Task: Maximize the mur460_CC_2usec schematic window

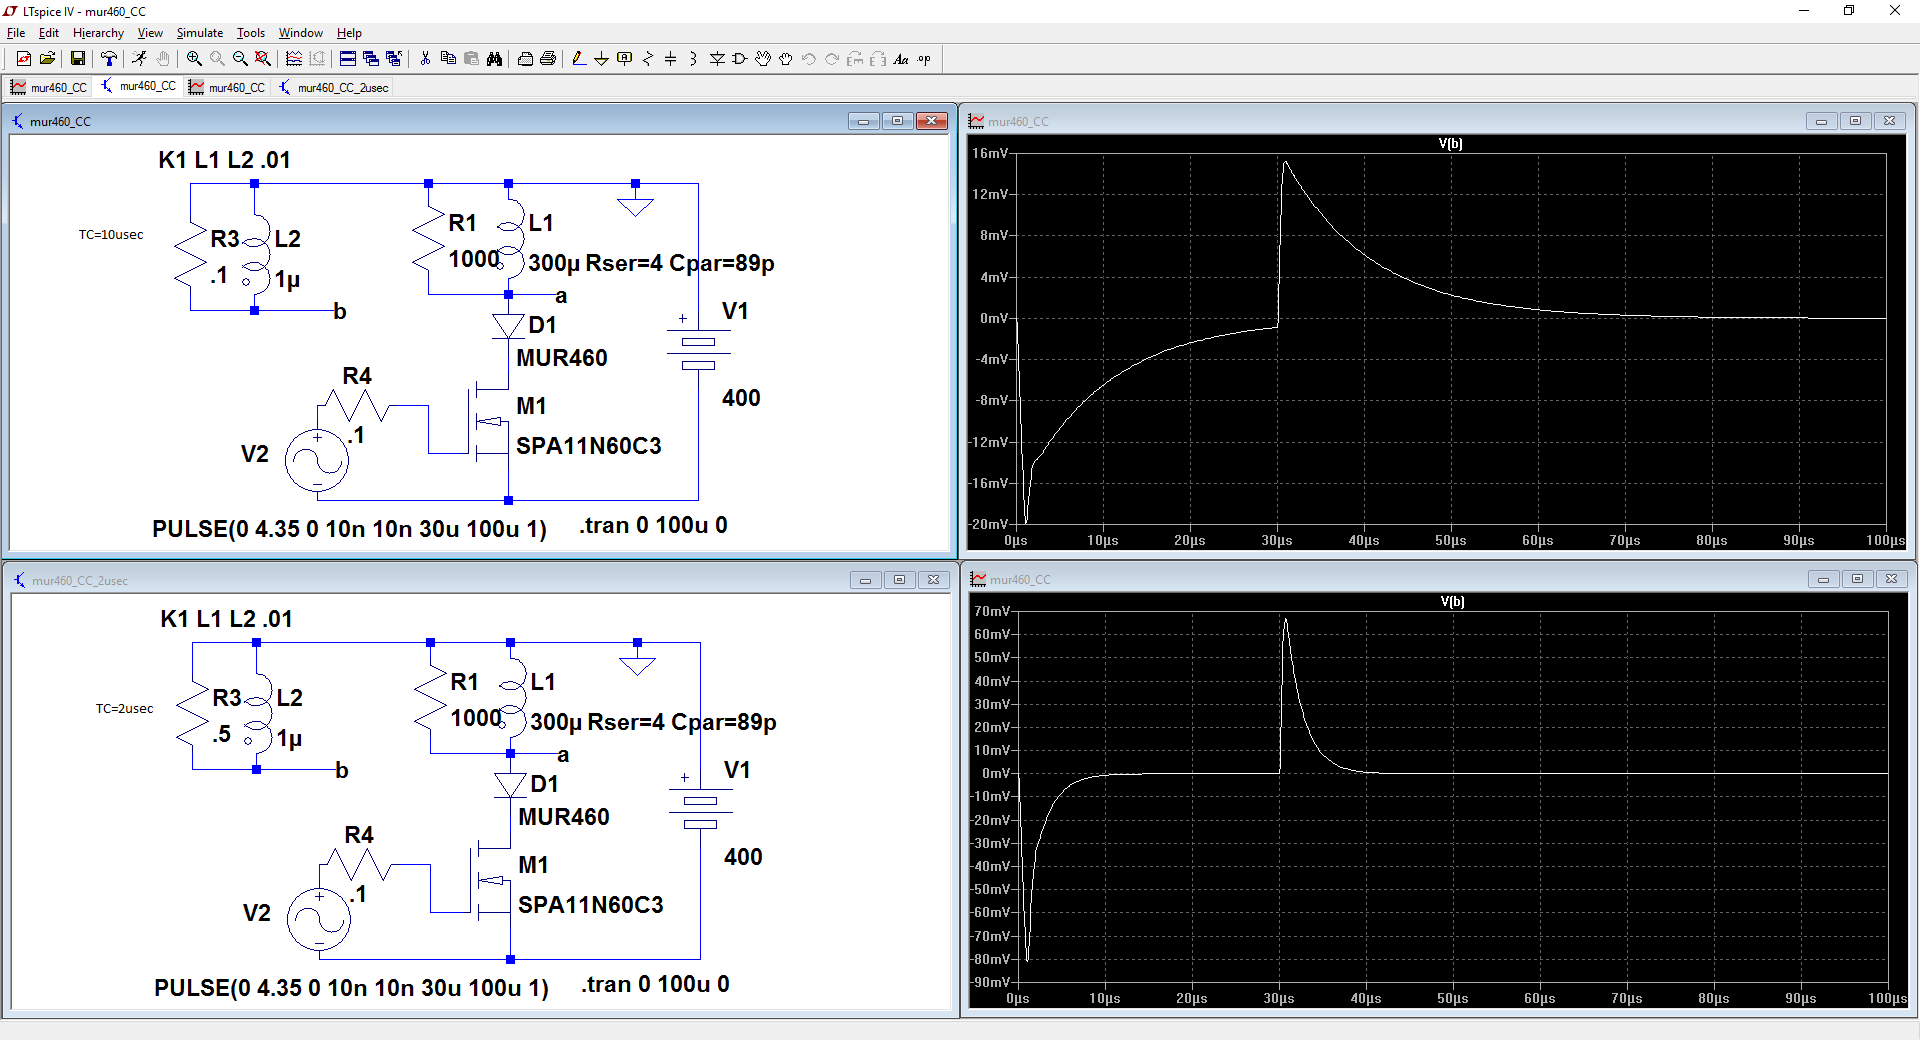Action: tap(899, 580)
